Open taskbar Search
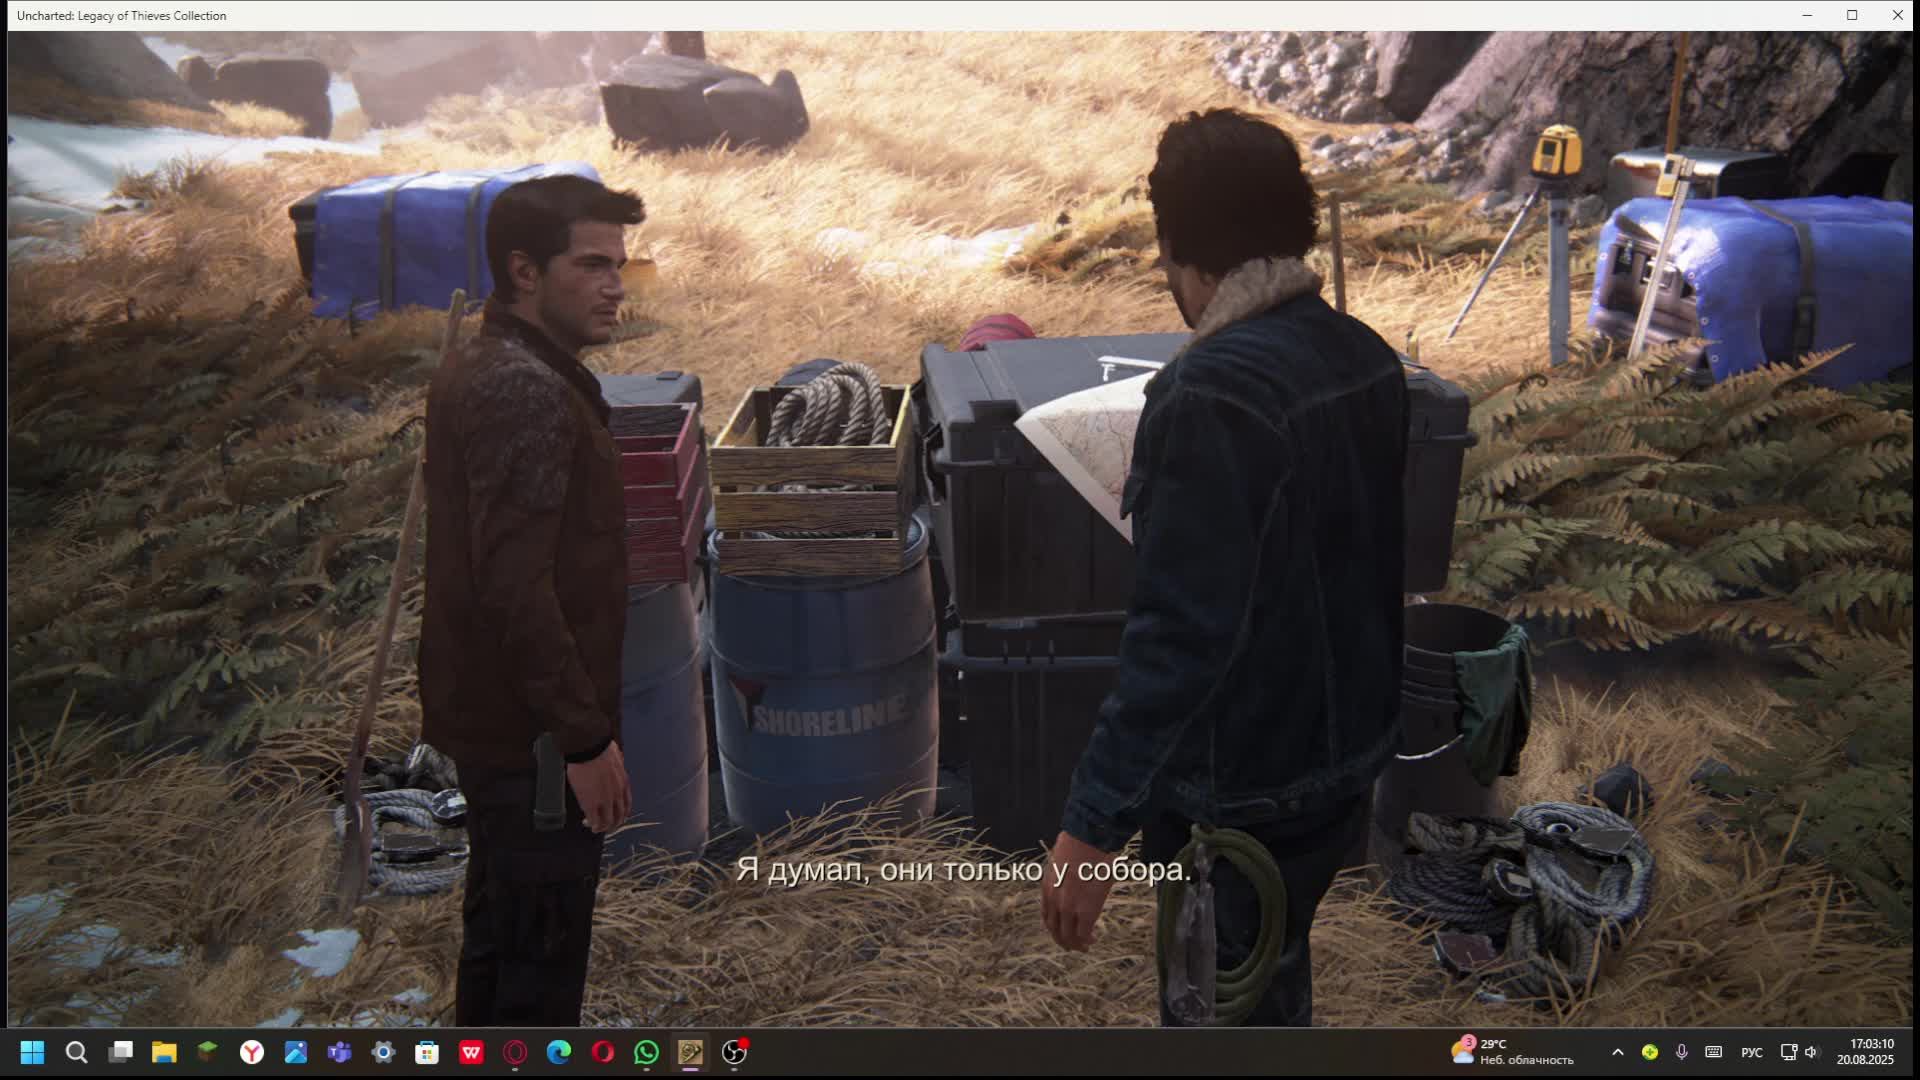This screenshot has width=1920, height=1080. tap(76, 1052)
